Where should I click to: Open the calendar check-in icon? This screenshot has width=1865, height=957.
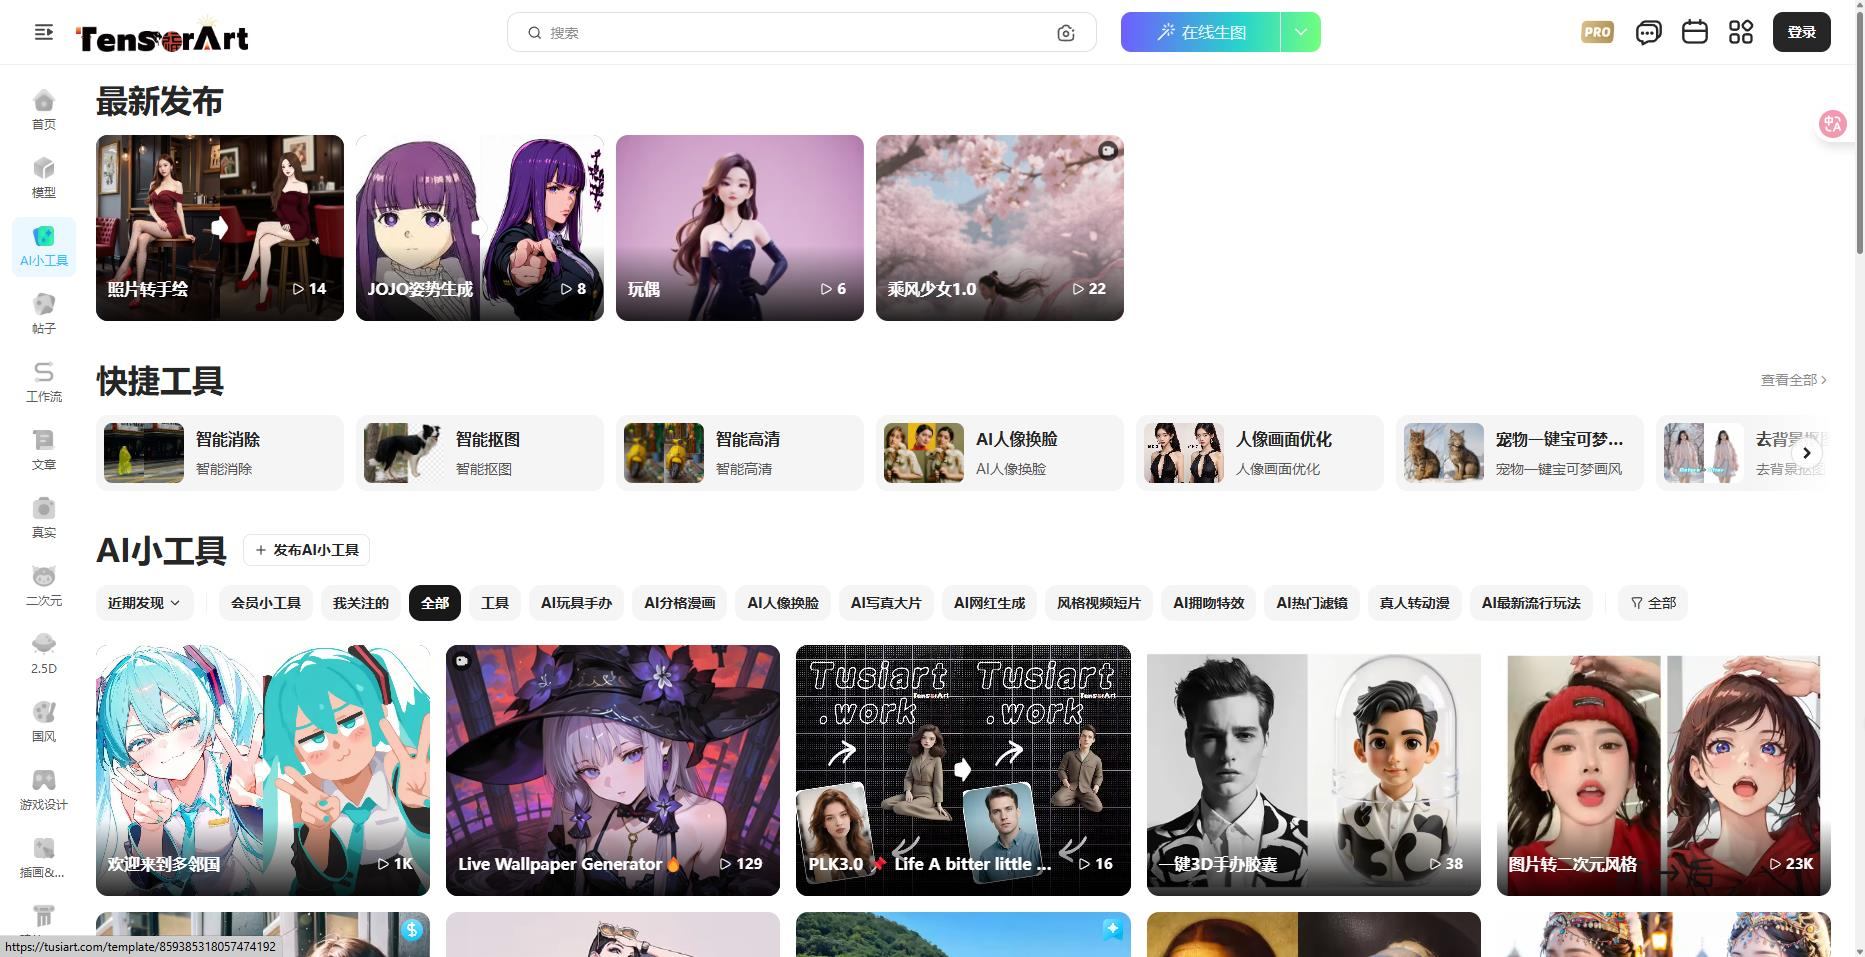click(1694, 32)
